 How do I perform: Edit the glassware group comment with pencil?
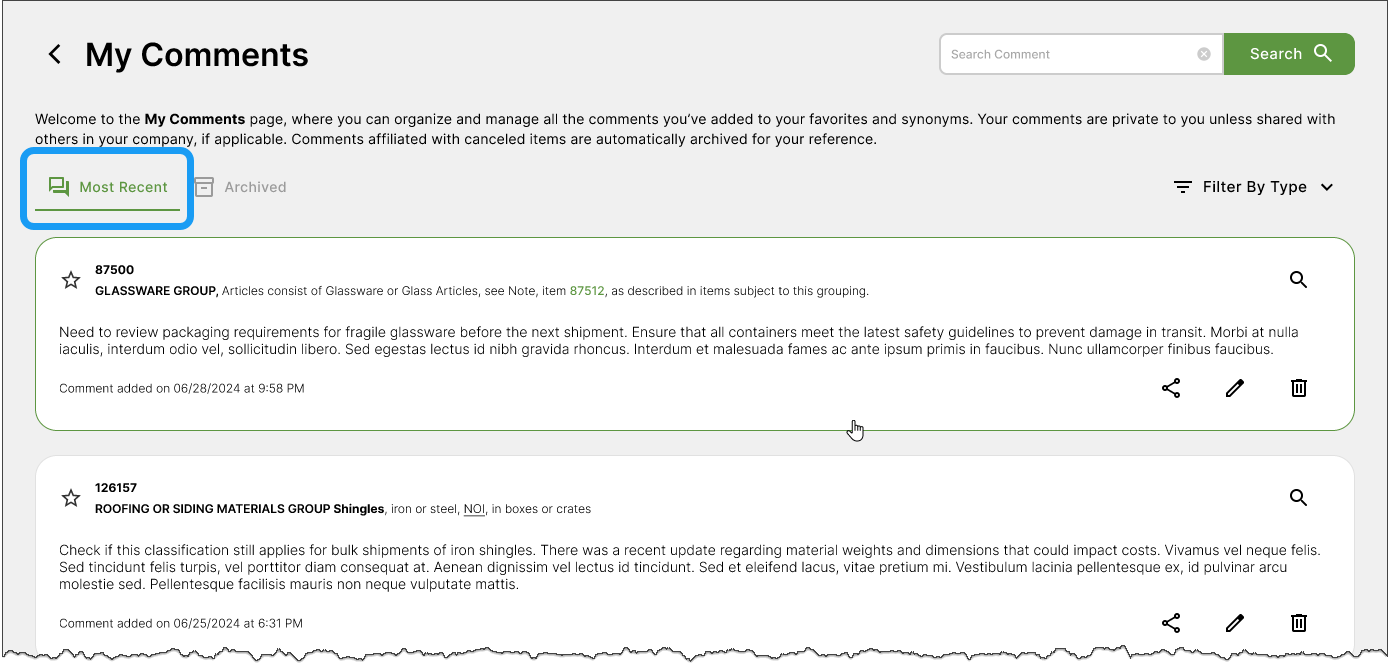coord(1235,388)
